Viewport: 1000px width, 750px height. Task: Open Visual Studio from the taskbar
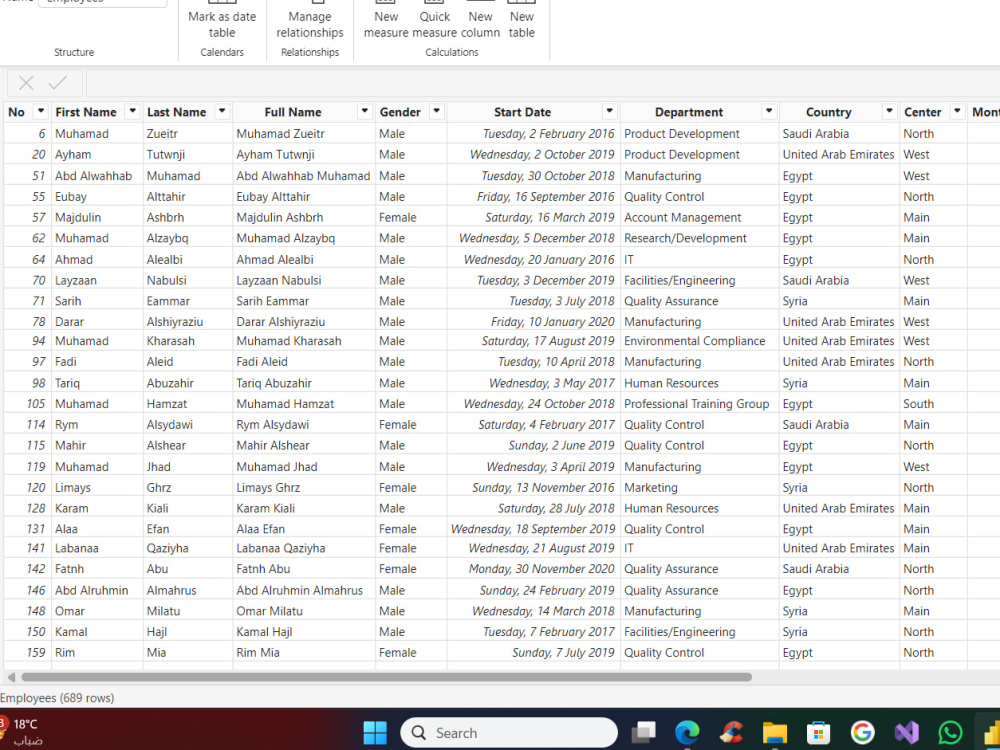[906, 733]
